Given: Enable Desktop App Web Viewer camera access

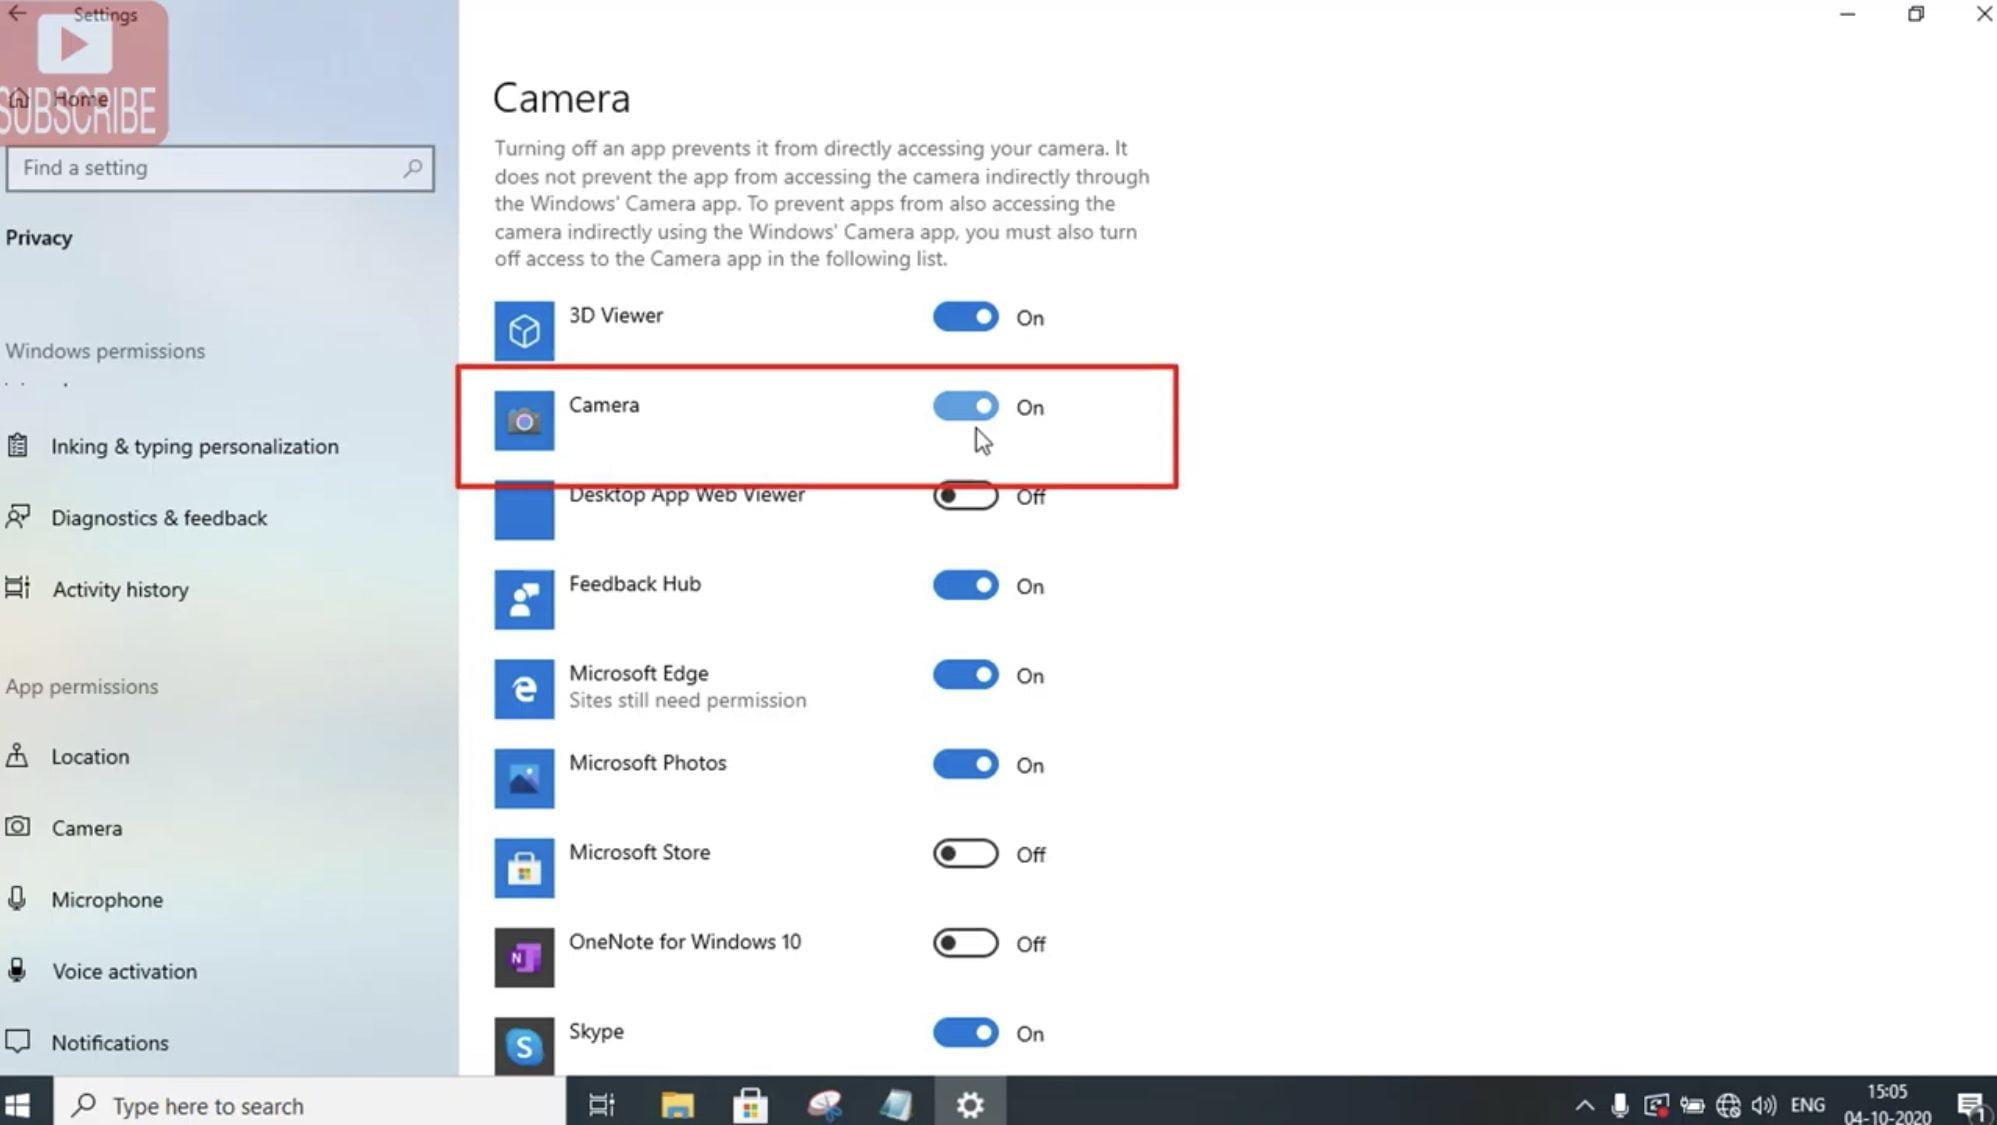Looking at the screenshot, I should (x=964, y=495).
